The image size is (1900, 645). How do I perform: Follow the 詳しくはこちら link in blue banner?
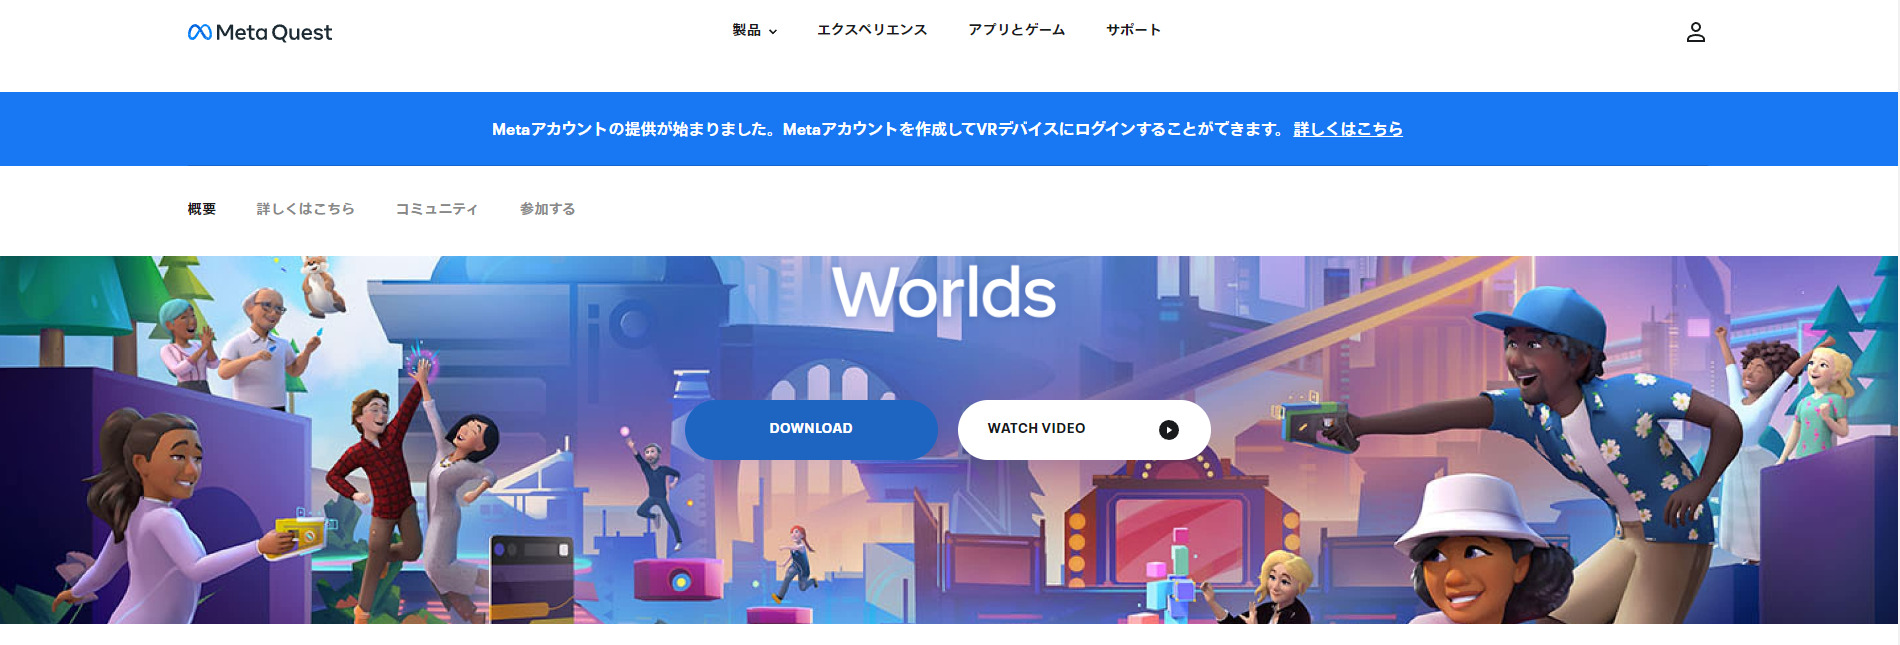tap(1348, 129)
